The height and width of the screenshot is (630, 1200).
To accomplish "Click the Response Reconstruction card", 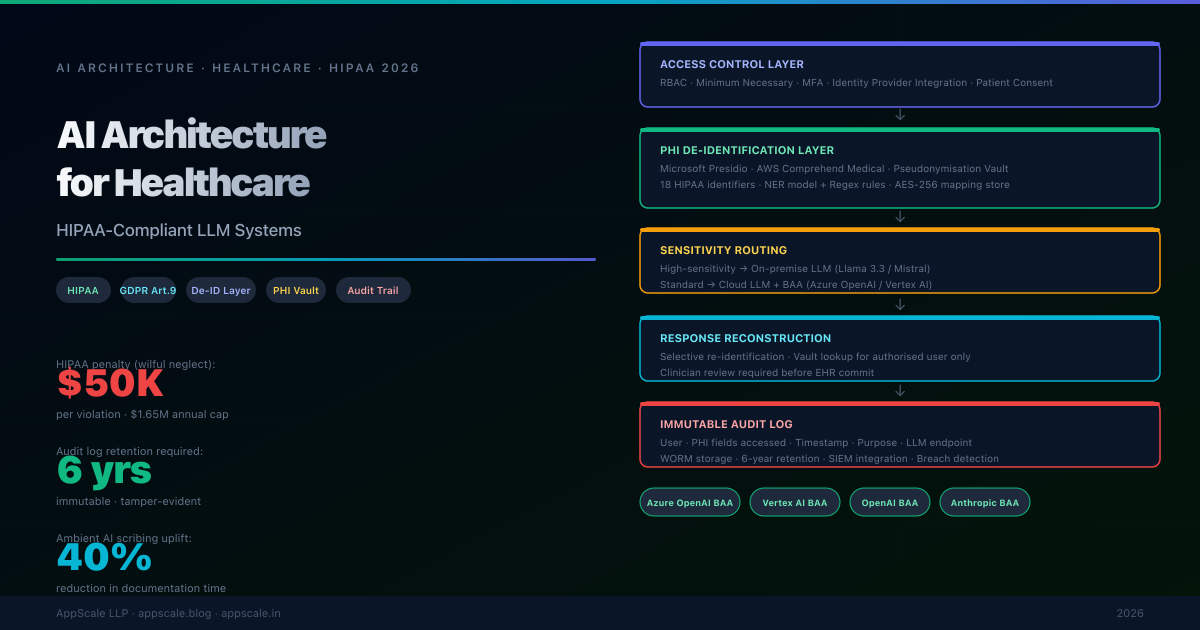I will click(x=900, y=348).
